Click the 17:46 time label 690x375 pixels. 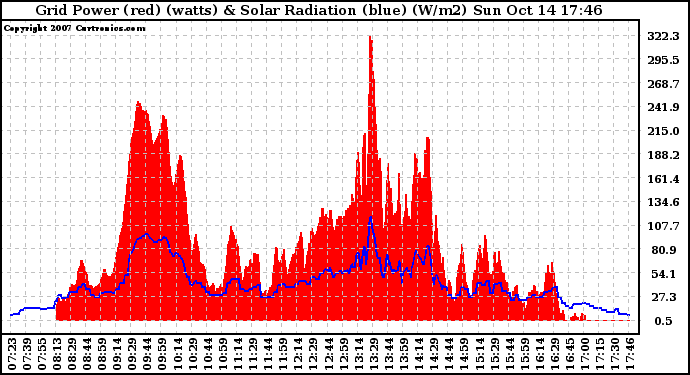pyautogui.click(x=630, y=354)
